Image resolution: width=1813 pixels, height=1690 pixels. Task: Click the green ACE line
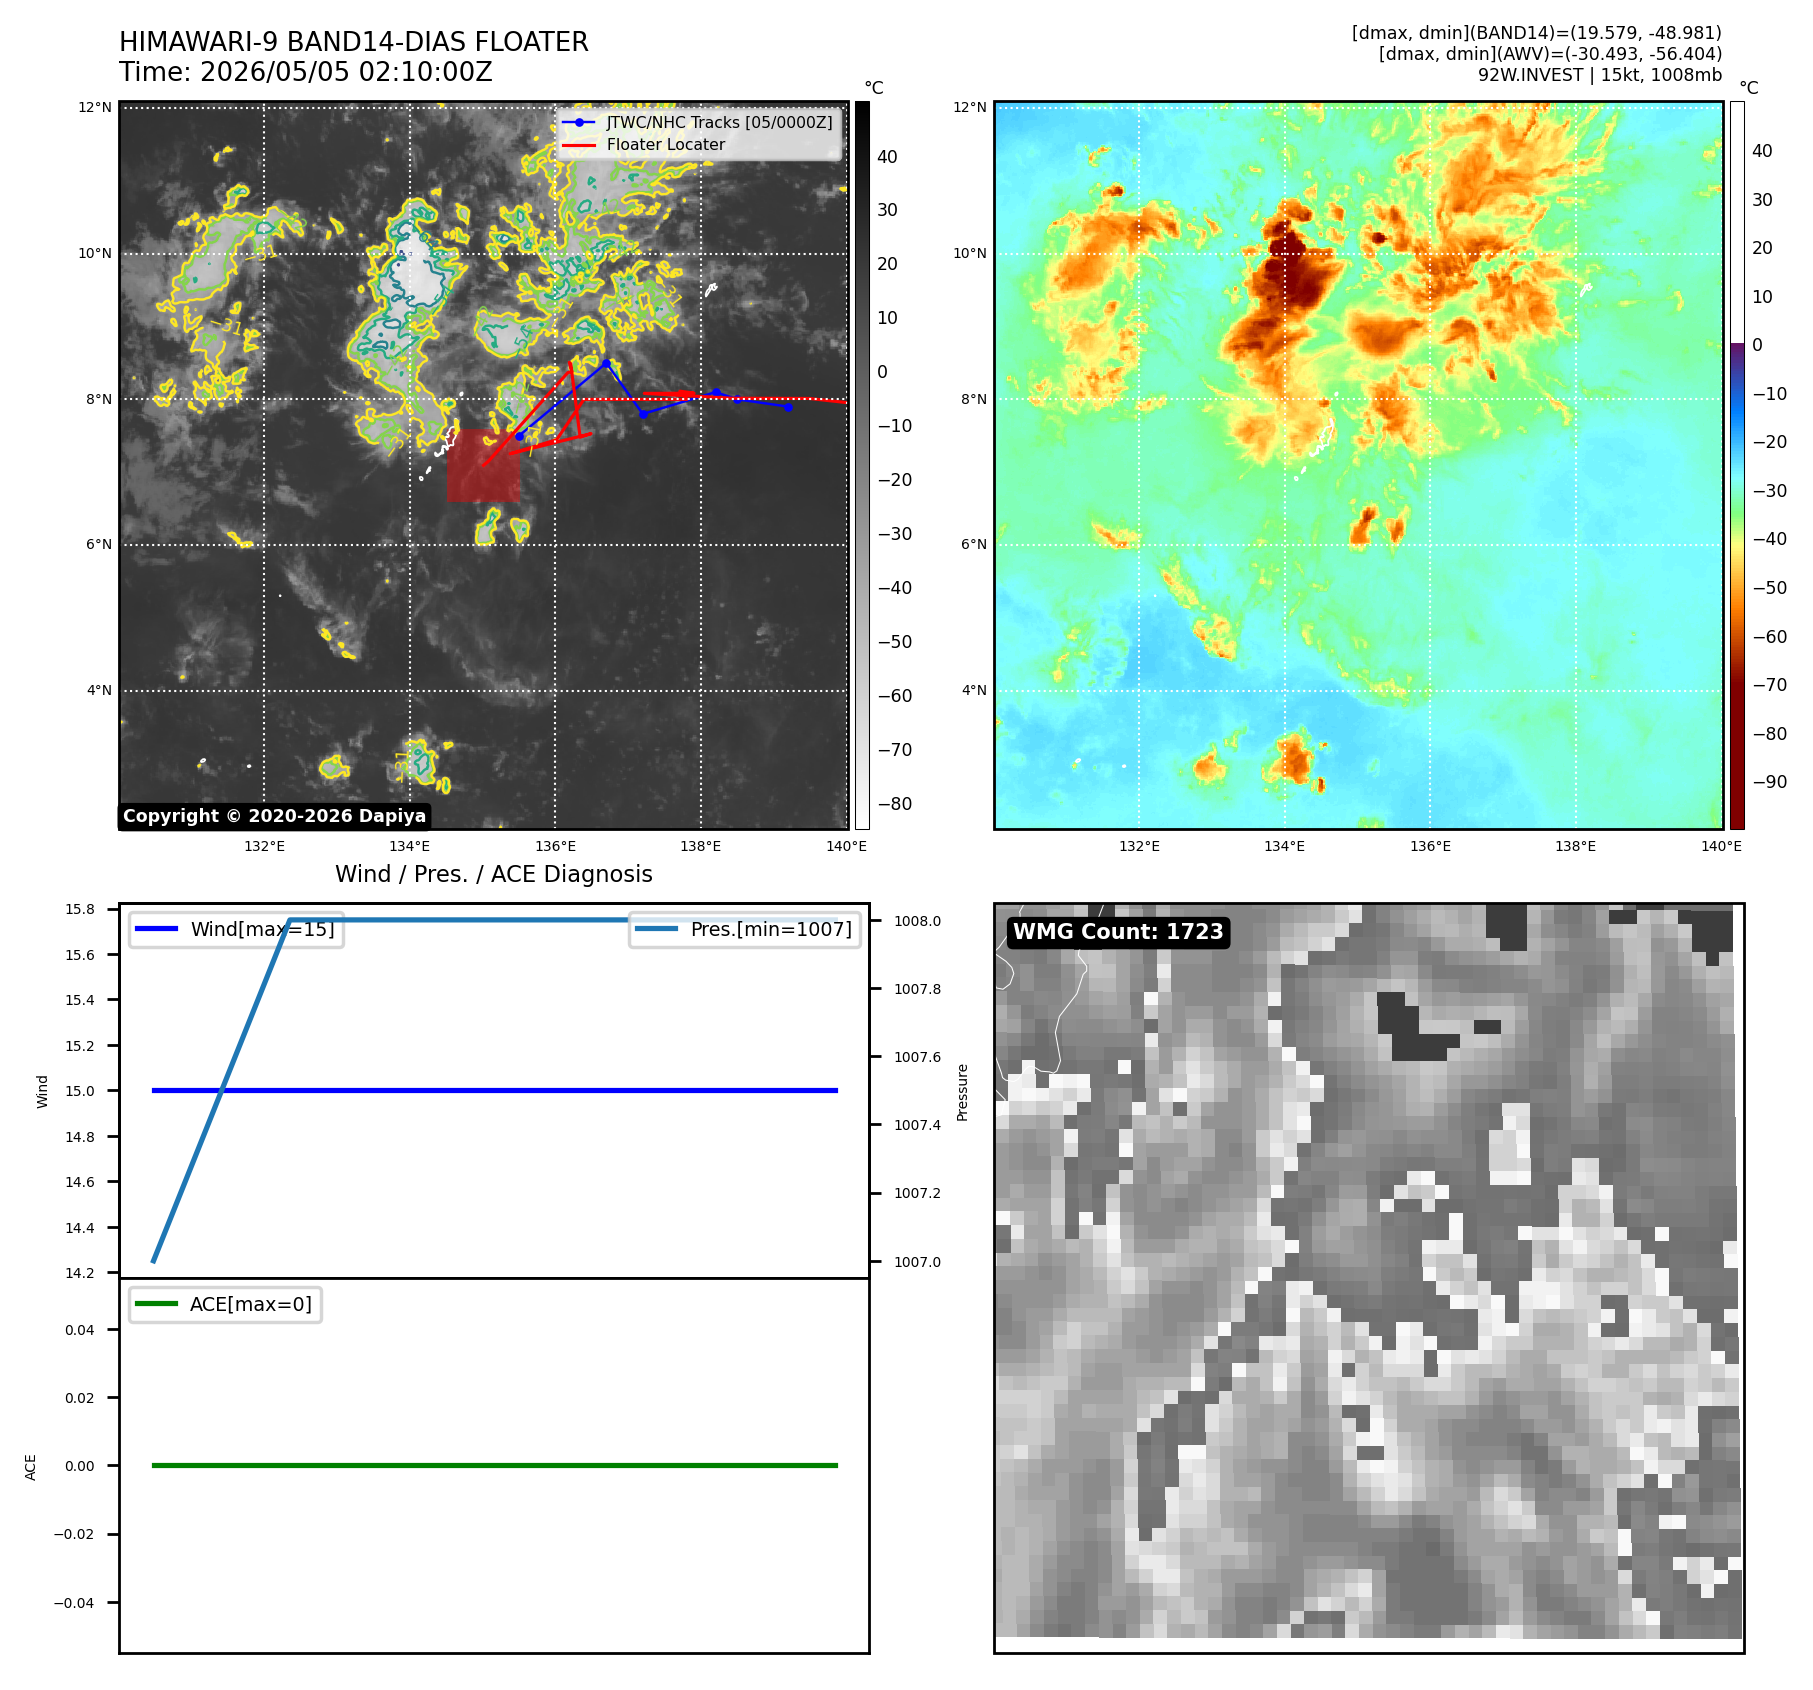(495, 1466)
